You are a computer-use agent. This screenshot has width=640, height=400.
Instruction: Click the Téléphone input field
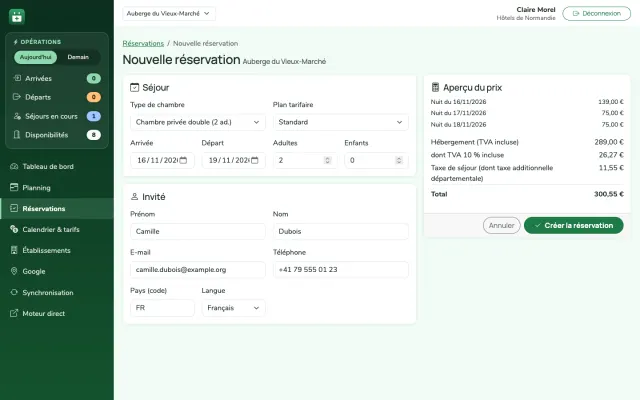pyautogui.click(x=340, y=269)
